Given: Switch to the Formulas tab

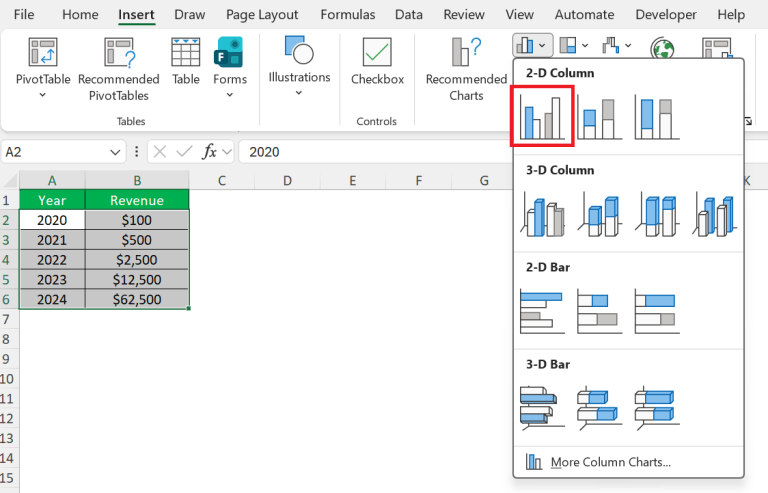Looking at the screenshot, I should (348, 15).
